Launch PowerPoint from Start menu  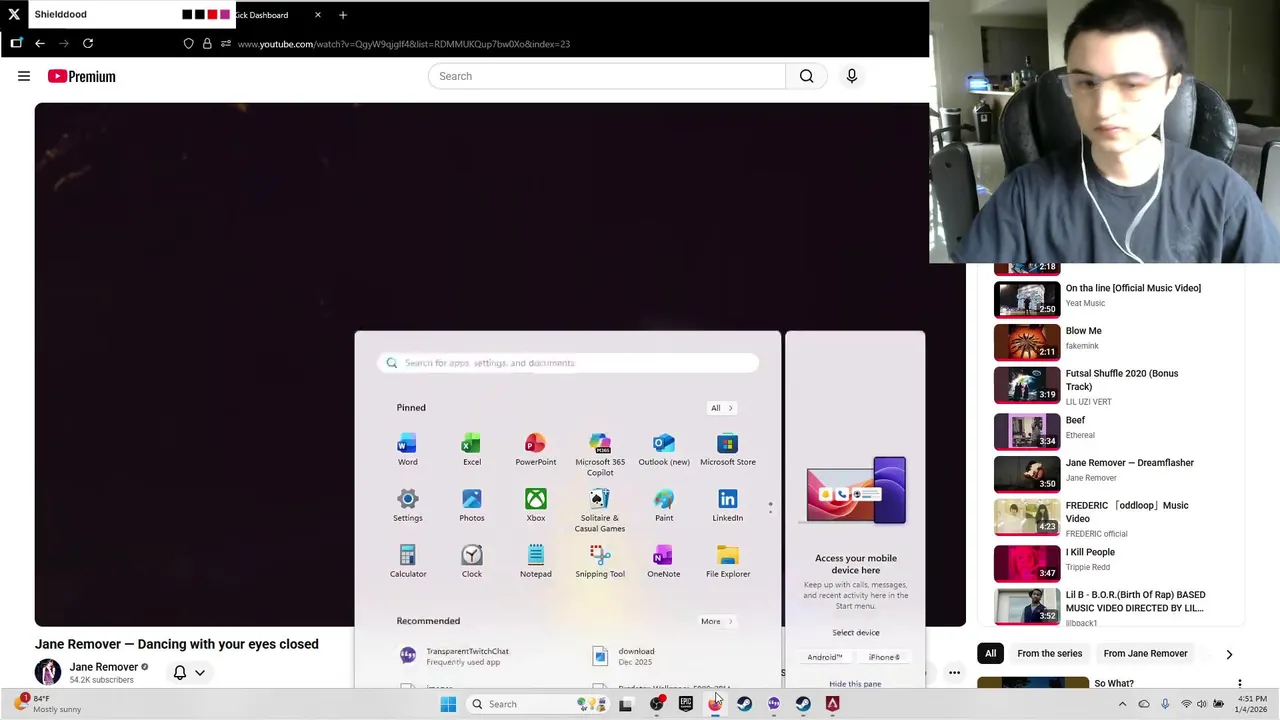(x=535, y=450)
